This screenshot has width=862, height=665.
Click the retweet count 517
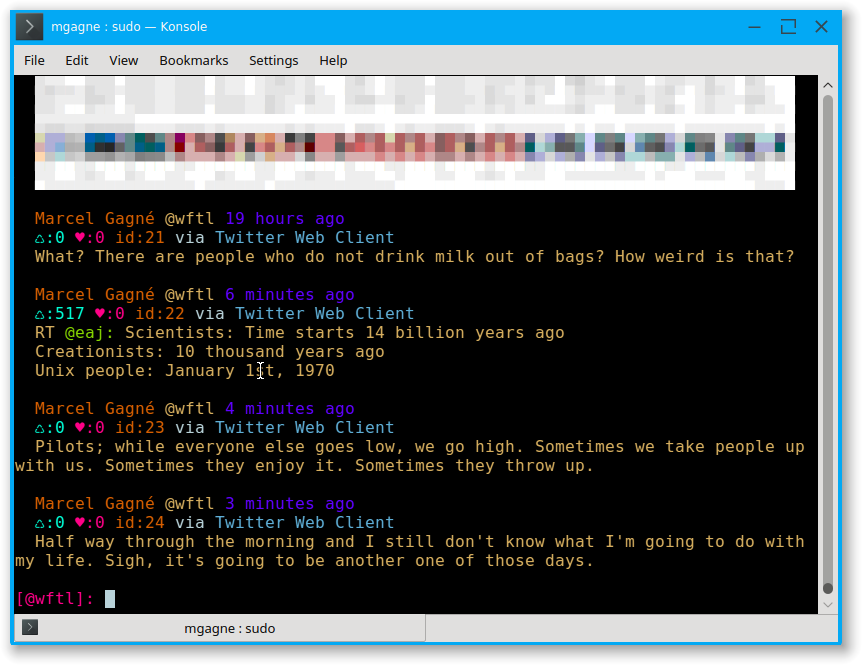[x=69, y=313]
